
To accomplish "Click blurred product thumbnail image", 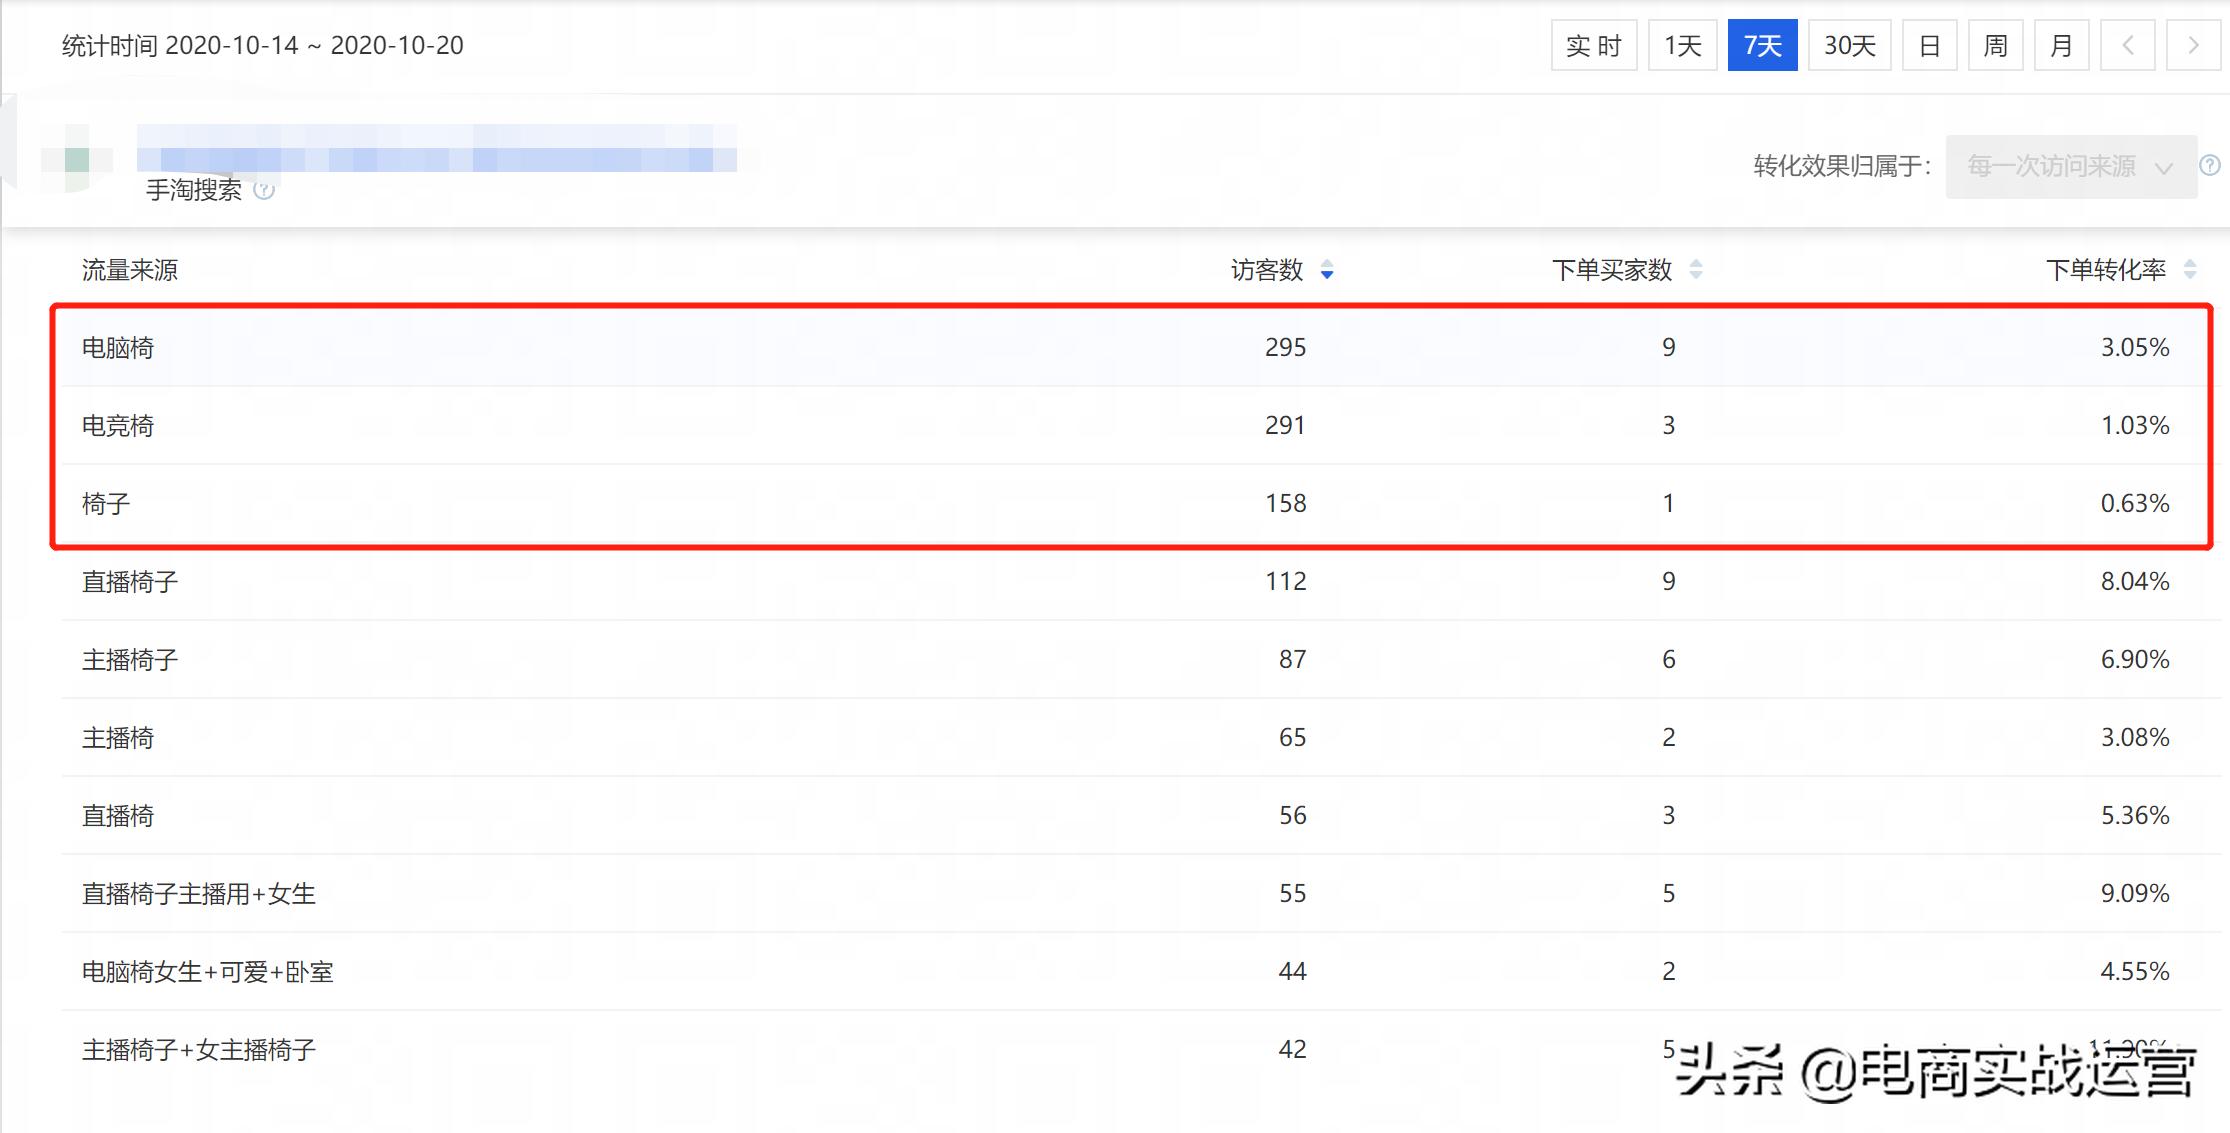I will [77, 160].
